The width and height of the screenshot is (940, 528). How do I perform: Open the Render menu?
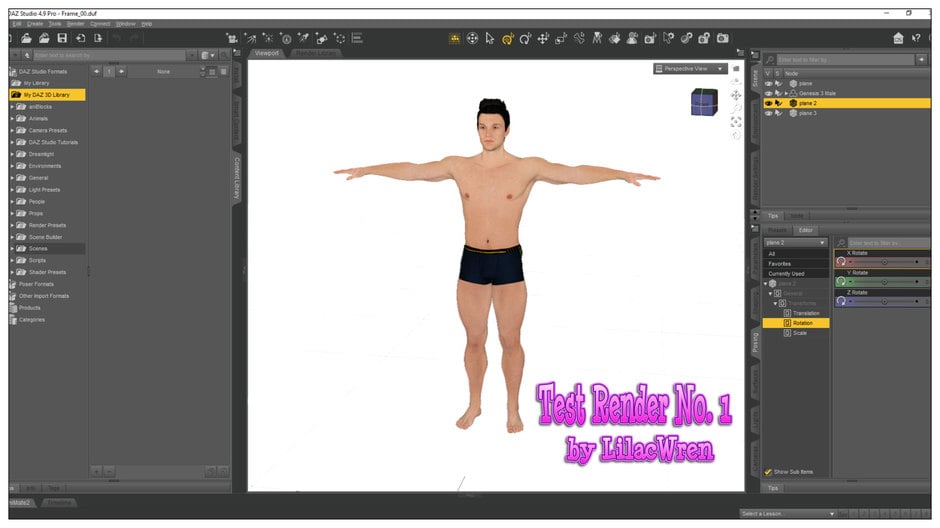(76, 23)
